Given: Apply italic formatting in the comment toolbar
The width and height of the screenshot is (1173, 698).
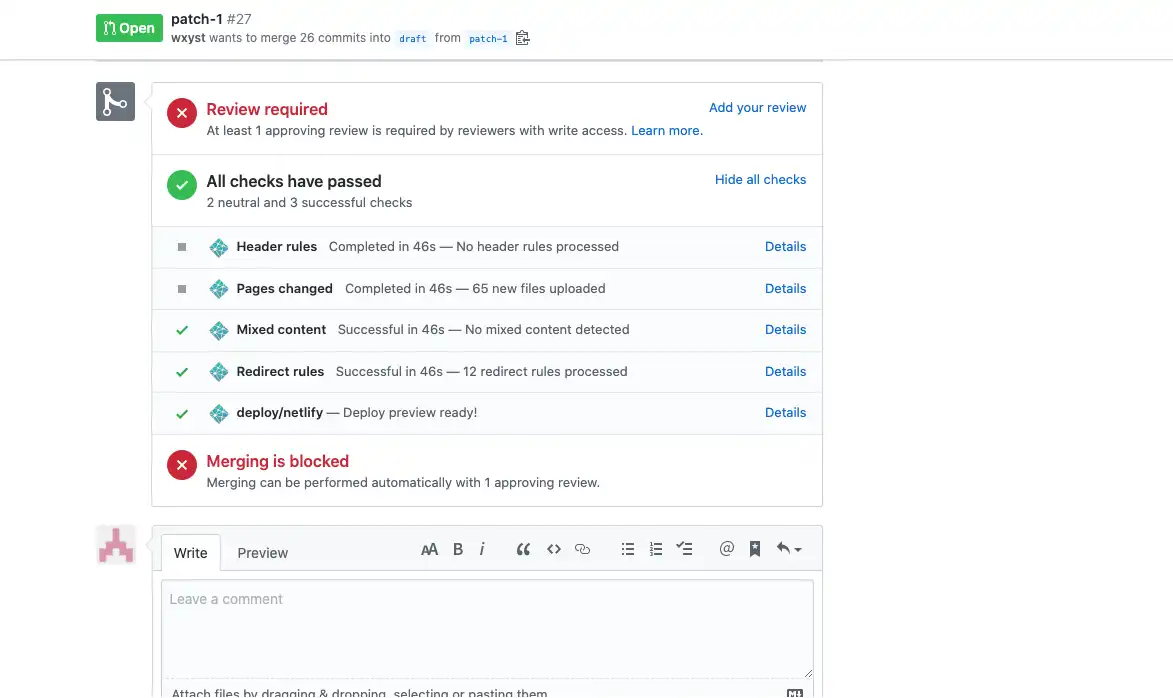Looking at the screenshot, I should pyautogui.click(x=482, y=549).
